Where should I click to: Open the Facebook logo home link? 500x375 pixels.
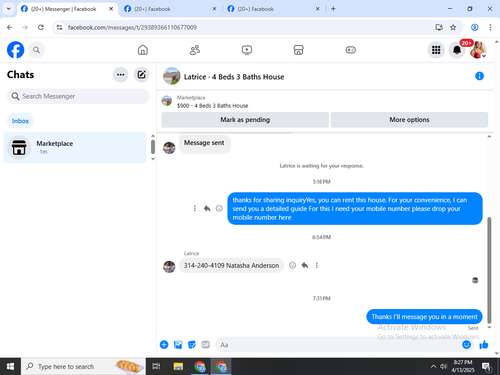click(x=15, y=50)
